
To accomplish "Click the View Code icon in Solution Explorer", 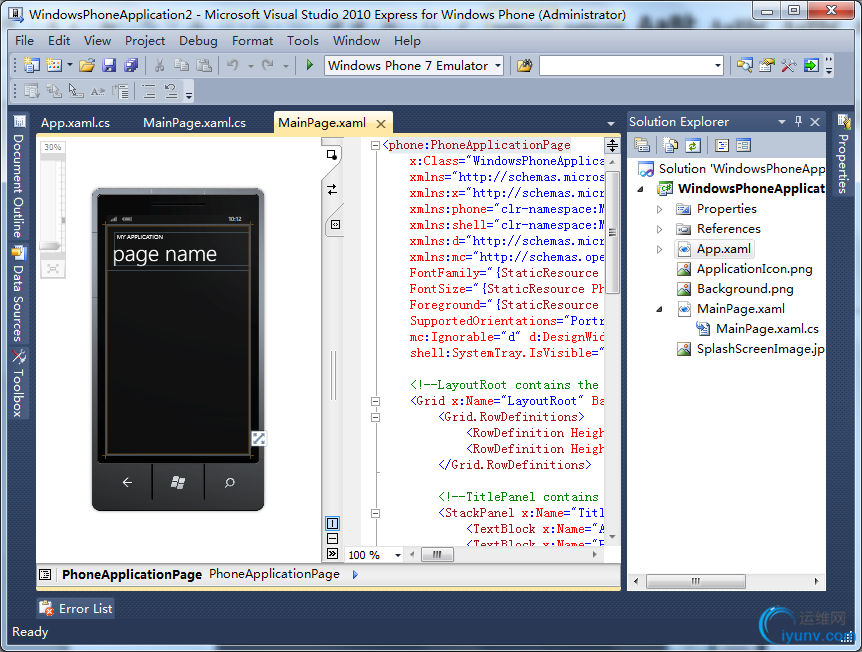I will 722,145.
